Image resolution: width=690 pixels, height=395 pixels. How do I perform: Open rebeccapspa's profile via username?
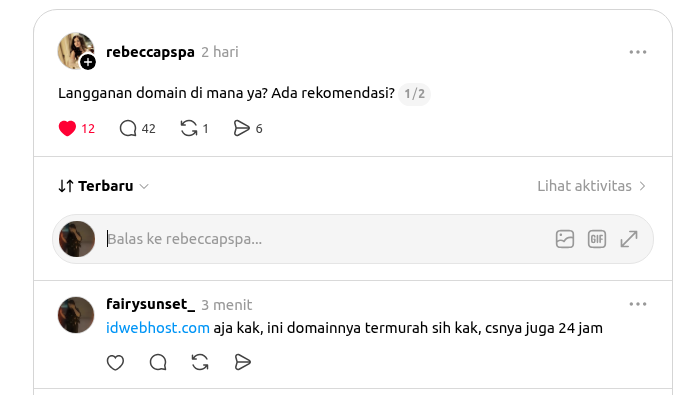(x=150, y=52)
